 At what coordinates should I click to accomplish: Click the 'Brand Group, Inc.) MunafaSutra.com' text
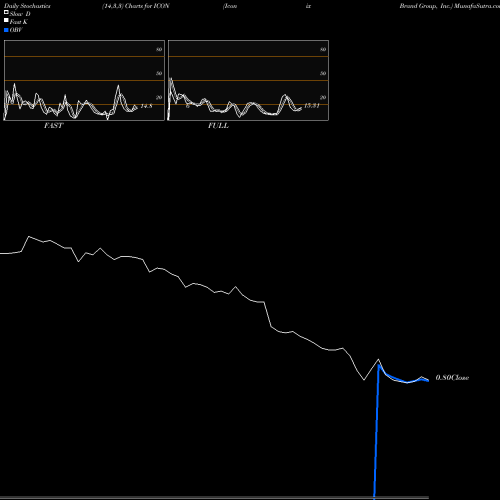tap(450, 6)
